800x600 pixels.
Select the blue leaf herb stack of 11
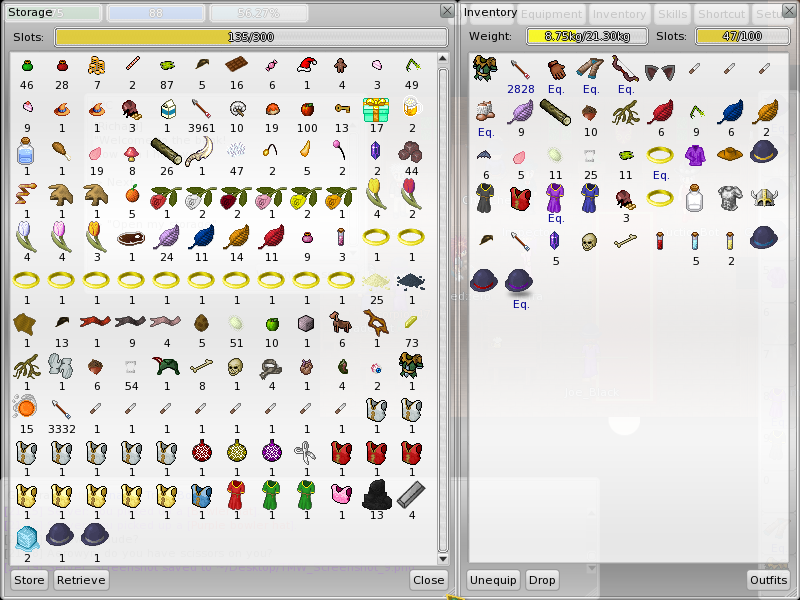pos(202,237)
